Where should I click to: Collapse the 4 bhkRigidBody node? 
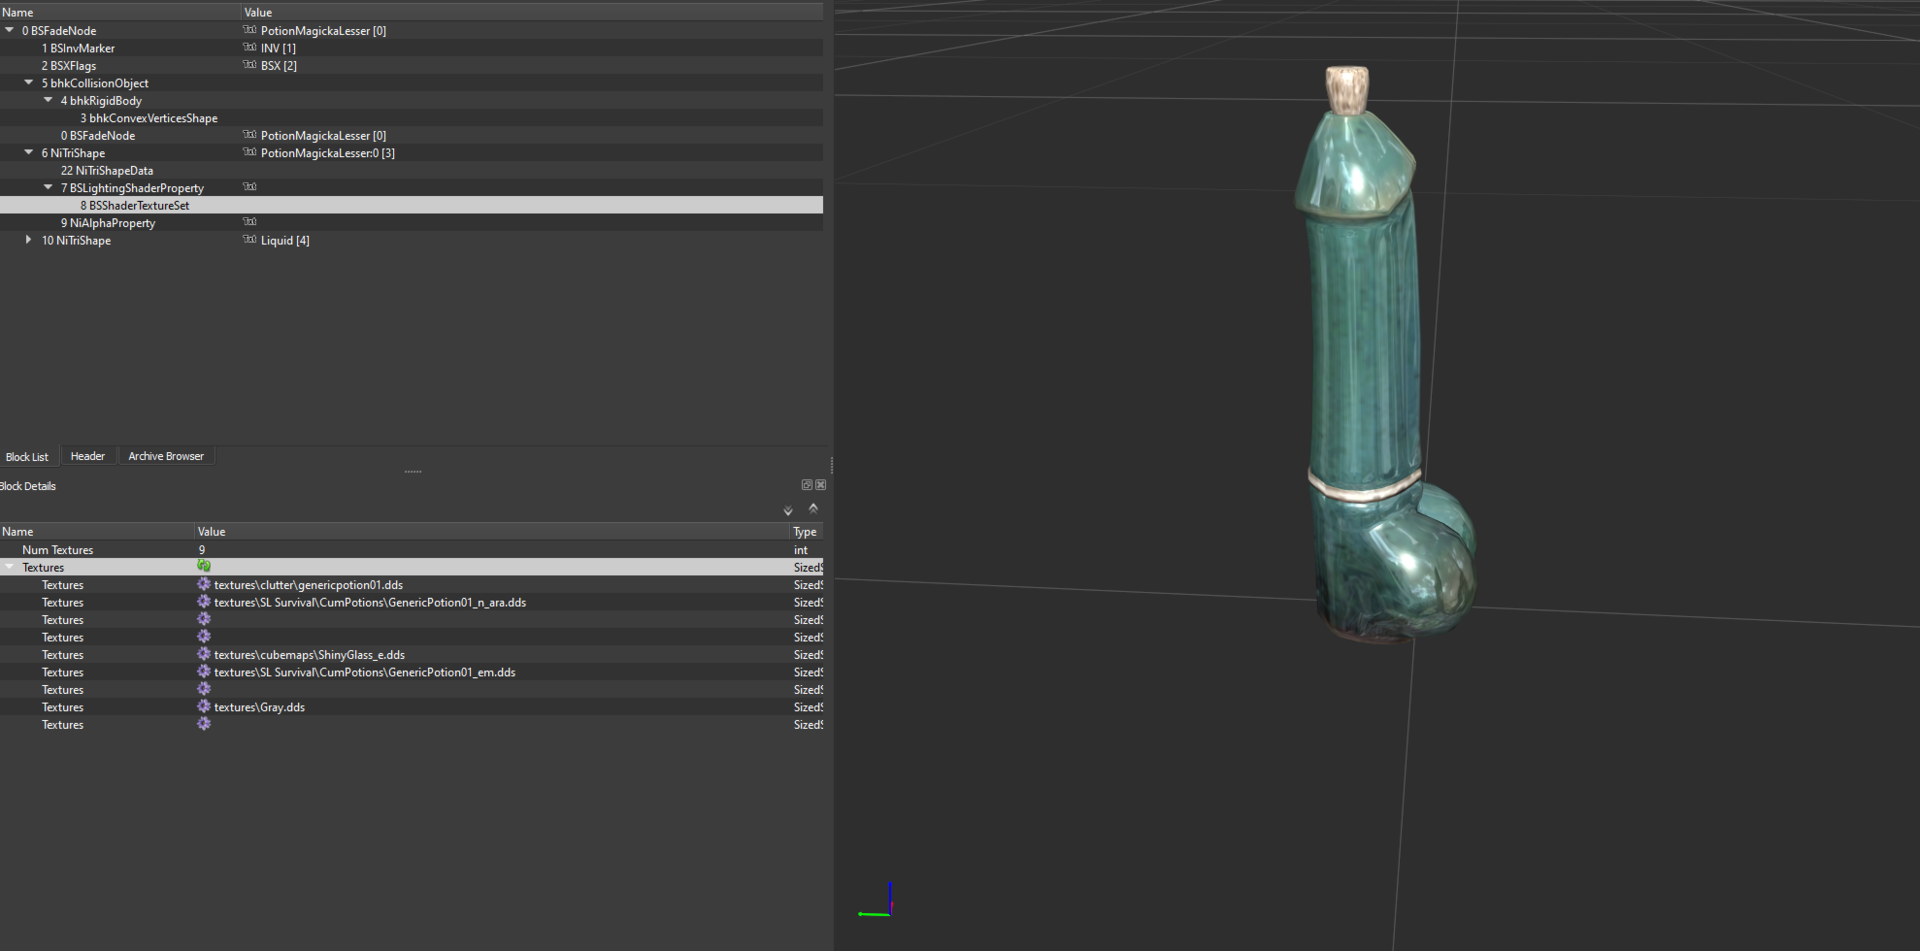point(48,100)
